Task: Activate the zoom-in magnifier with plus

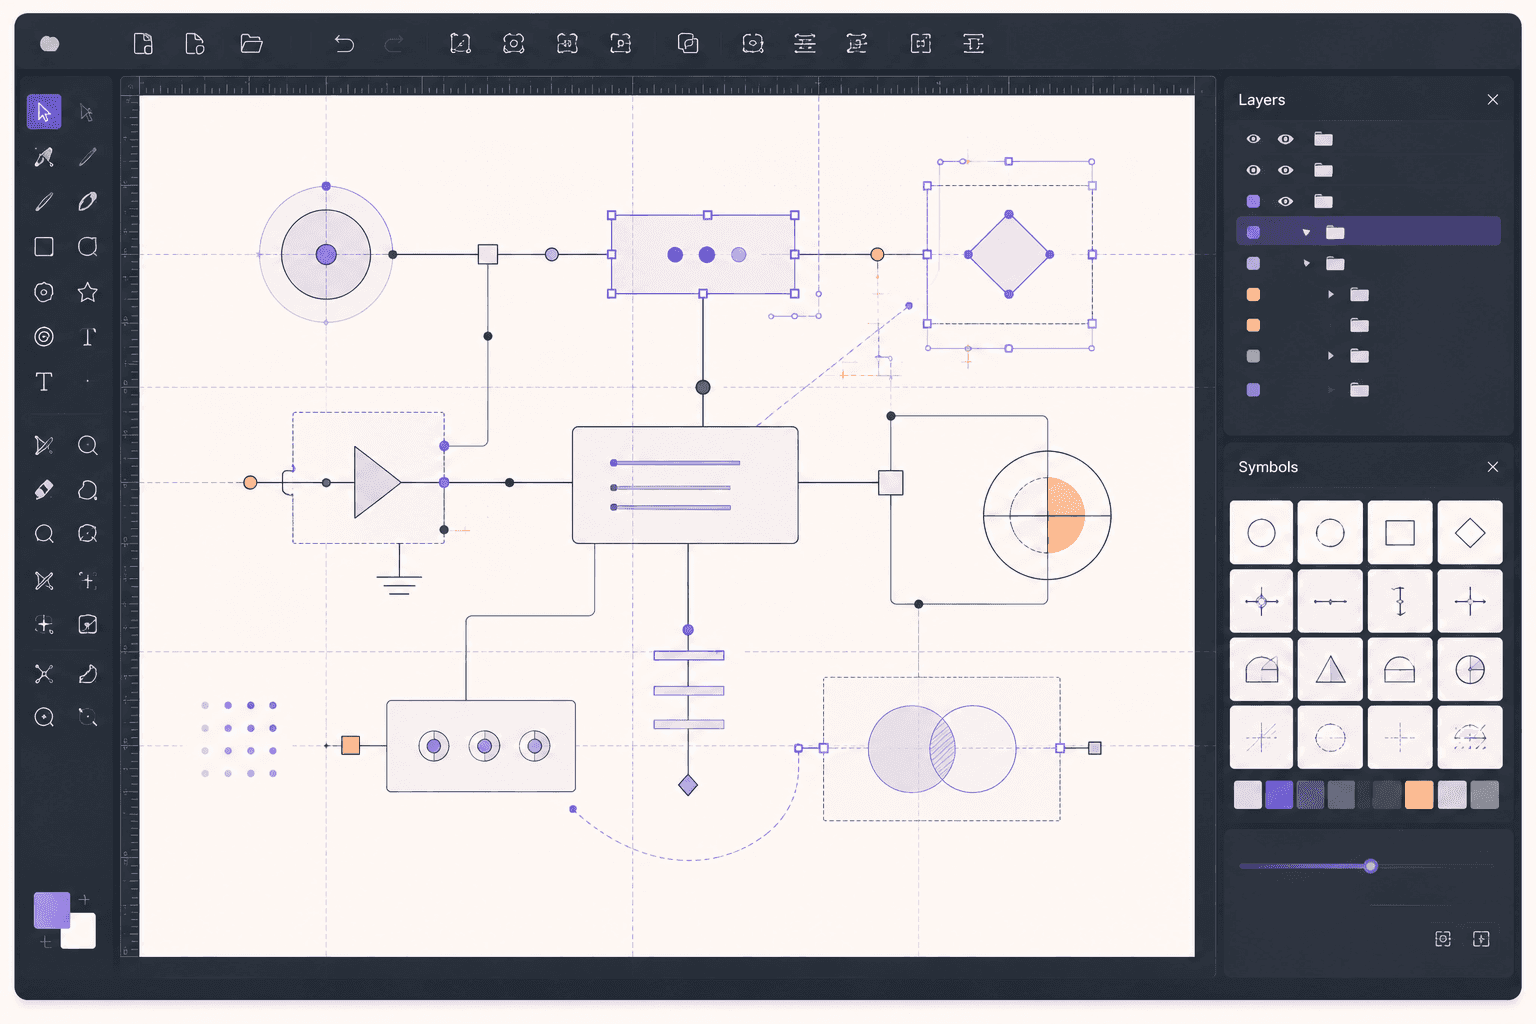Action: [x=44, y=717]
